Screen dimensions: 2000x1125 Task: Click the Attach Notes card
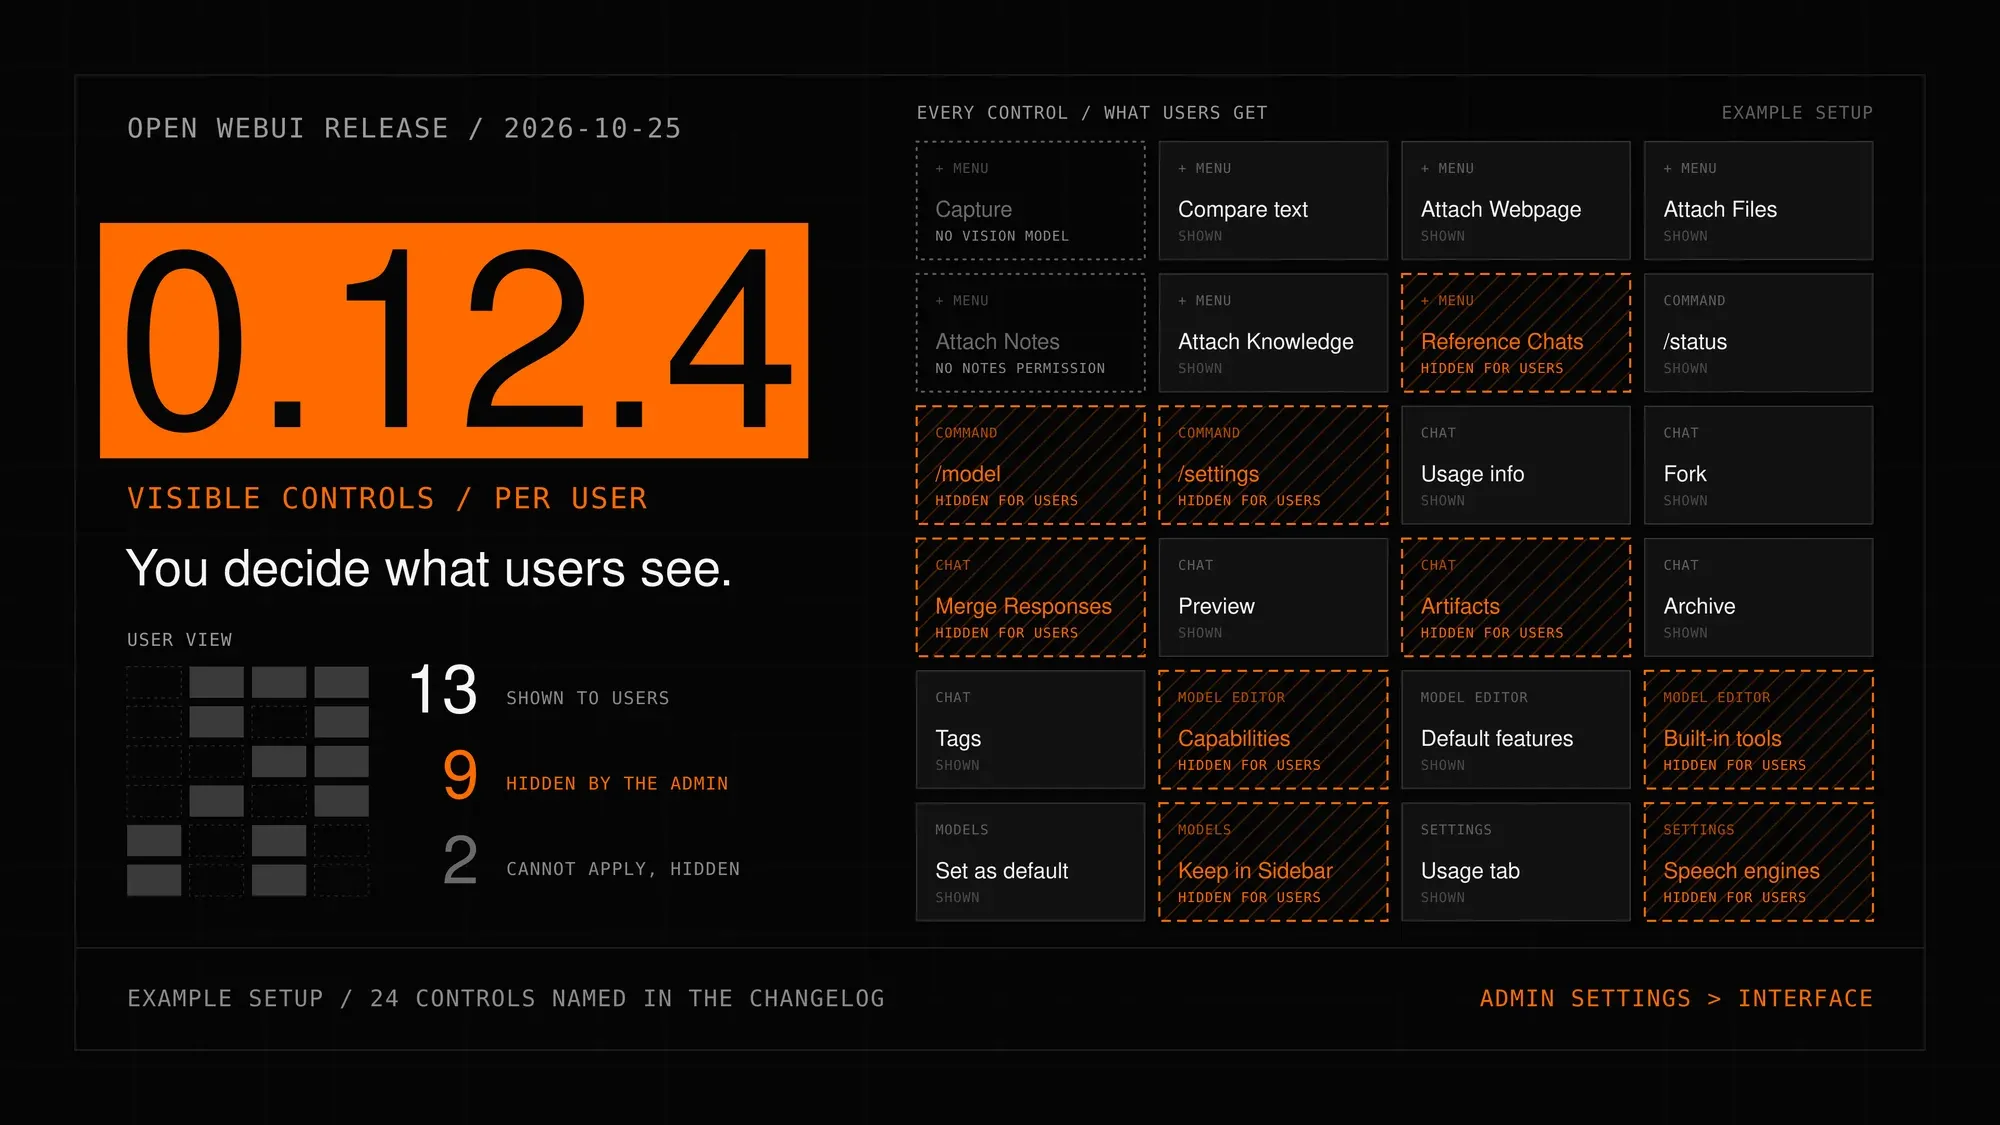click(x=1030, y=333)
